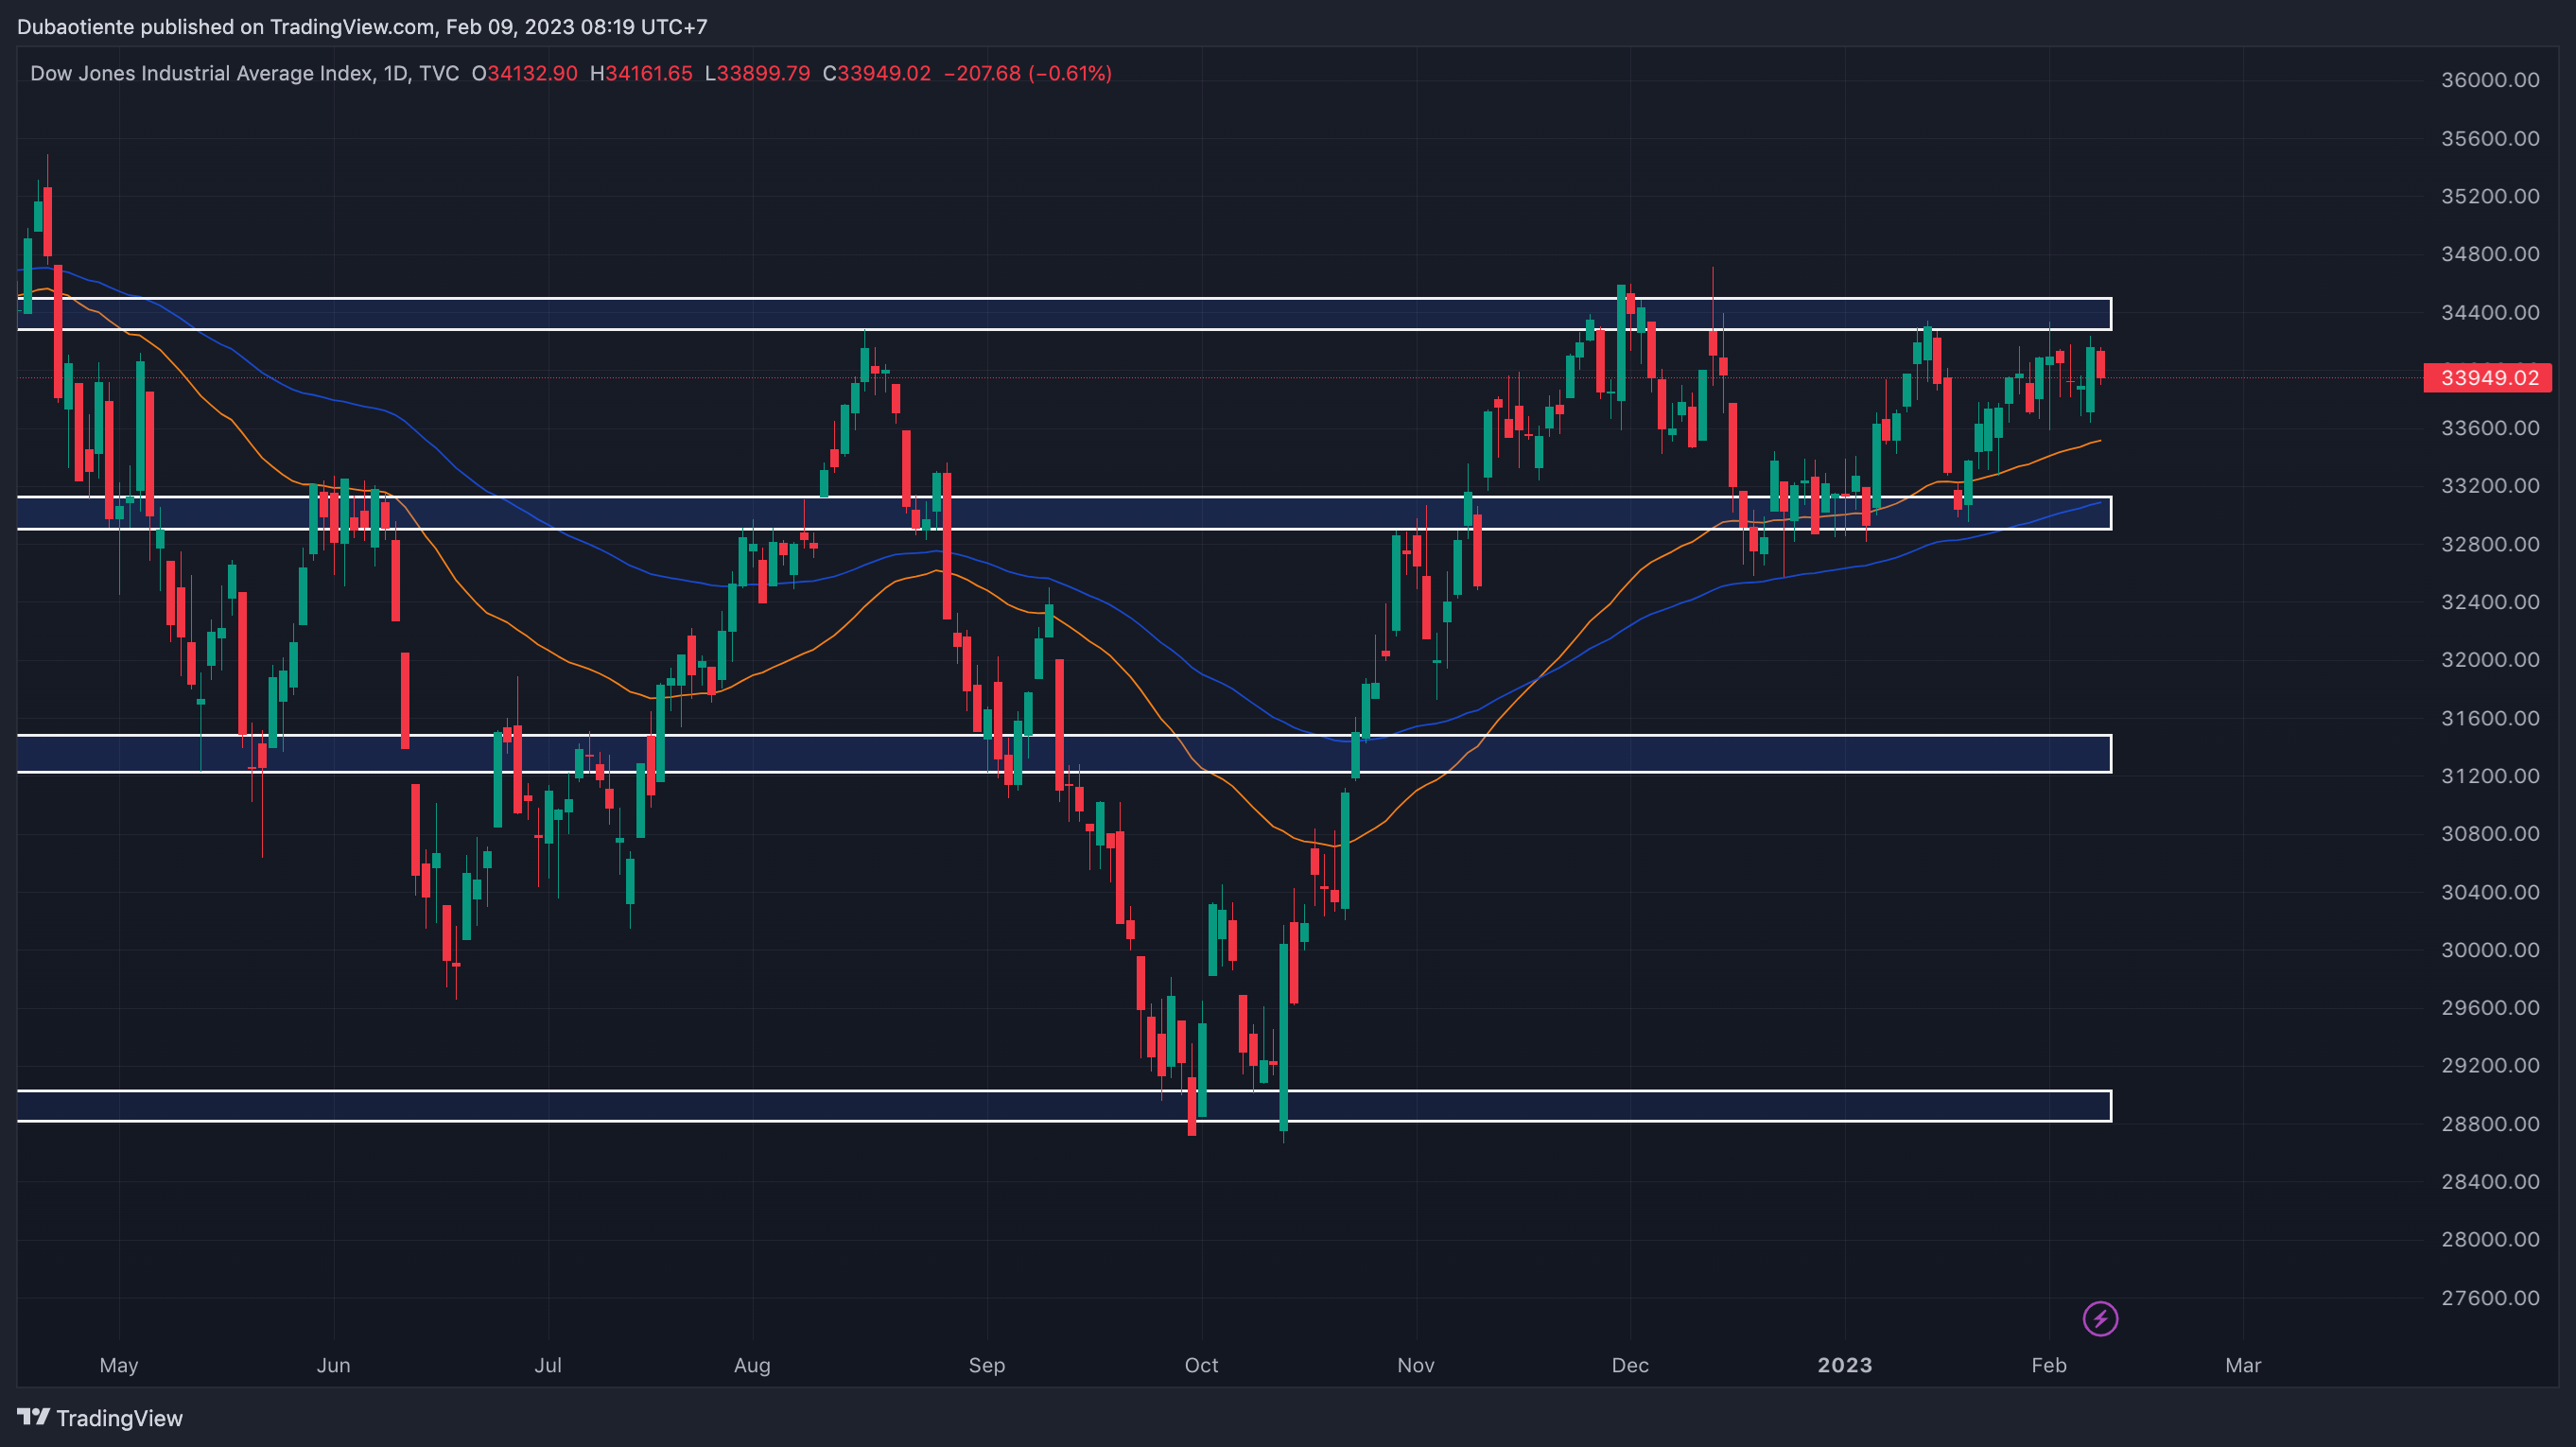2576x1447 pixels.
Task: Click the Jul label on time axis
Action: pos(548,1366)
